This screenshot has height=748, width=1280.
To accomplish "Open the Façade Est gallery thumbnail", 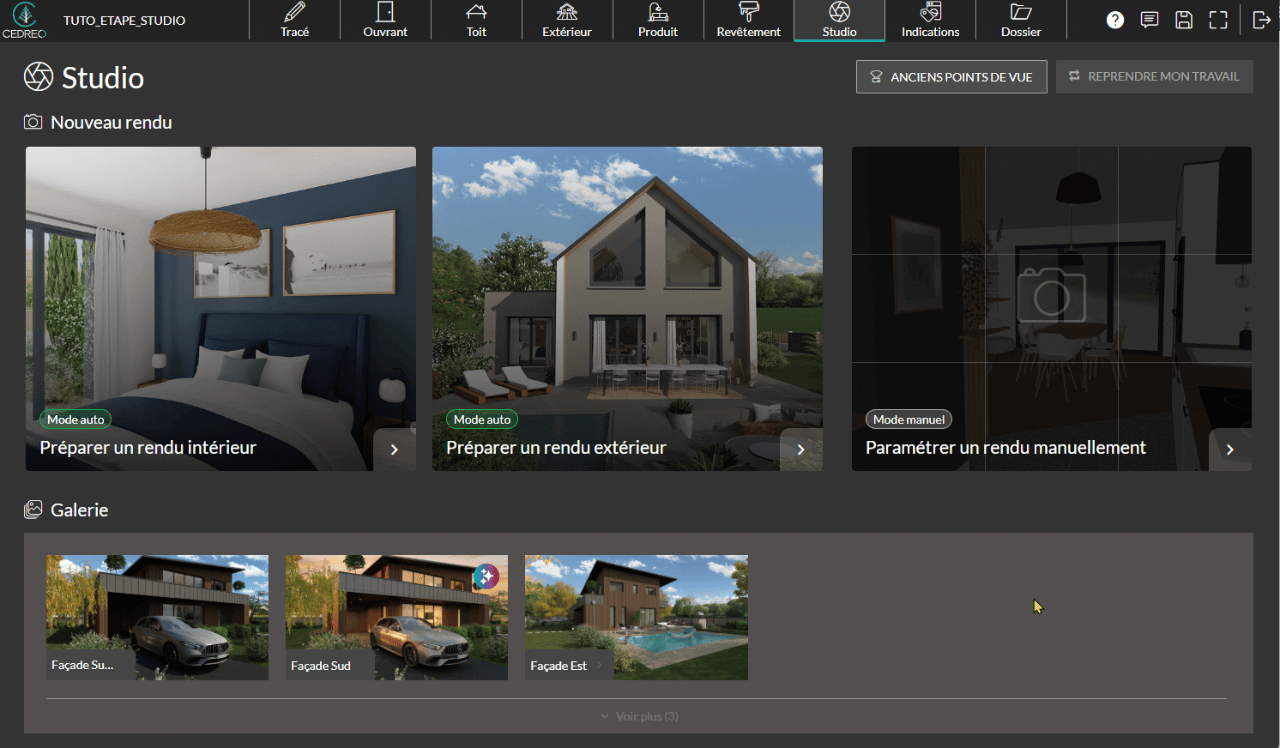I will (636, 617).
